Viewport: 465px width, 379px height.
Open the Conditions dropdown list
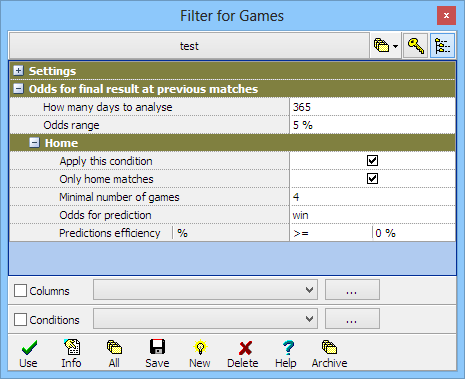coord(205,319)
